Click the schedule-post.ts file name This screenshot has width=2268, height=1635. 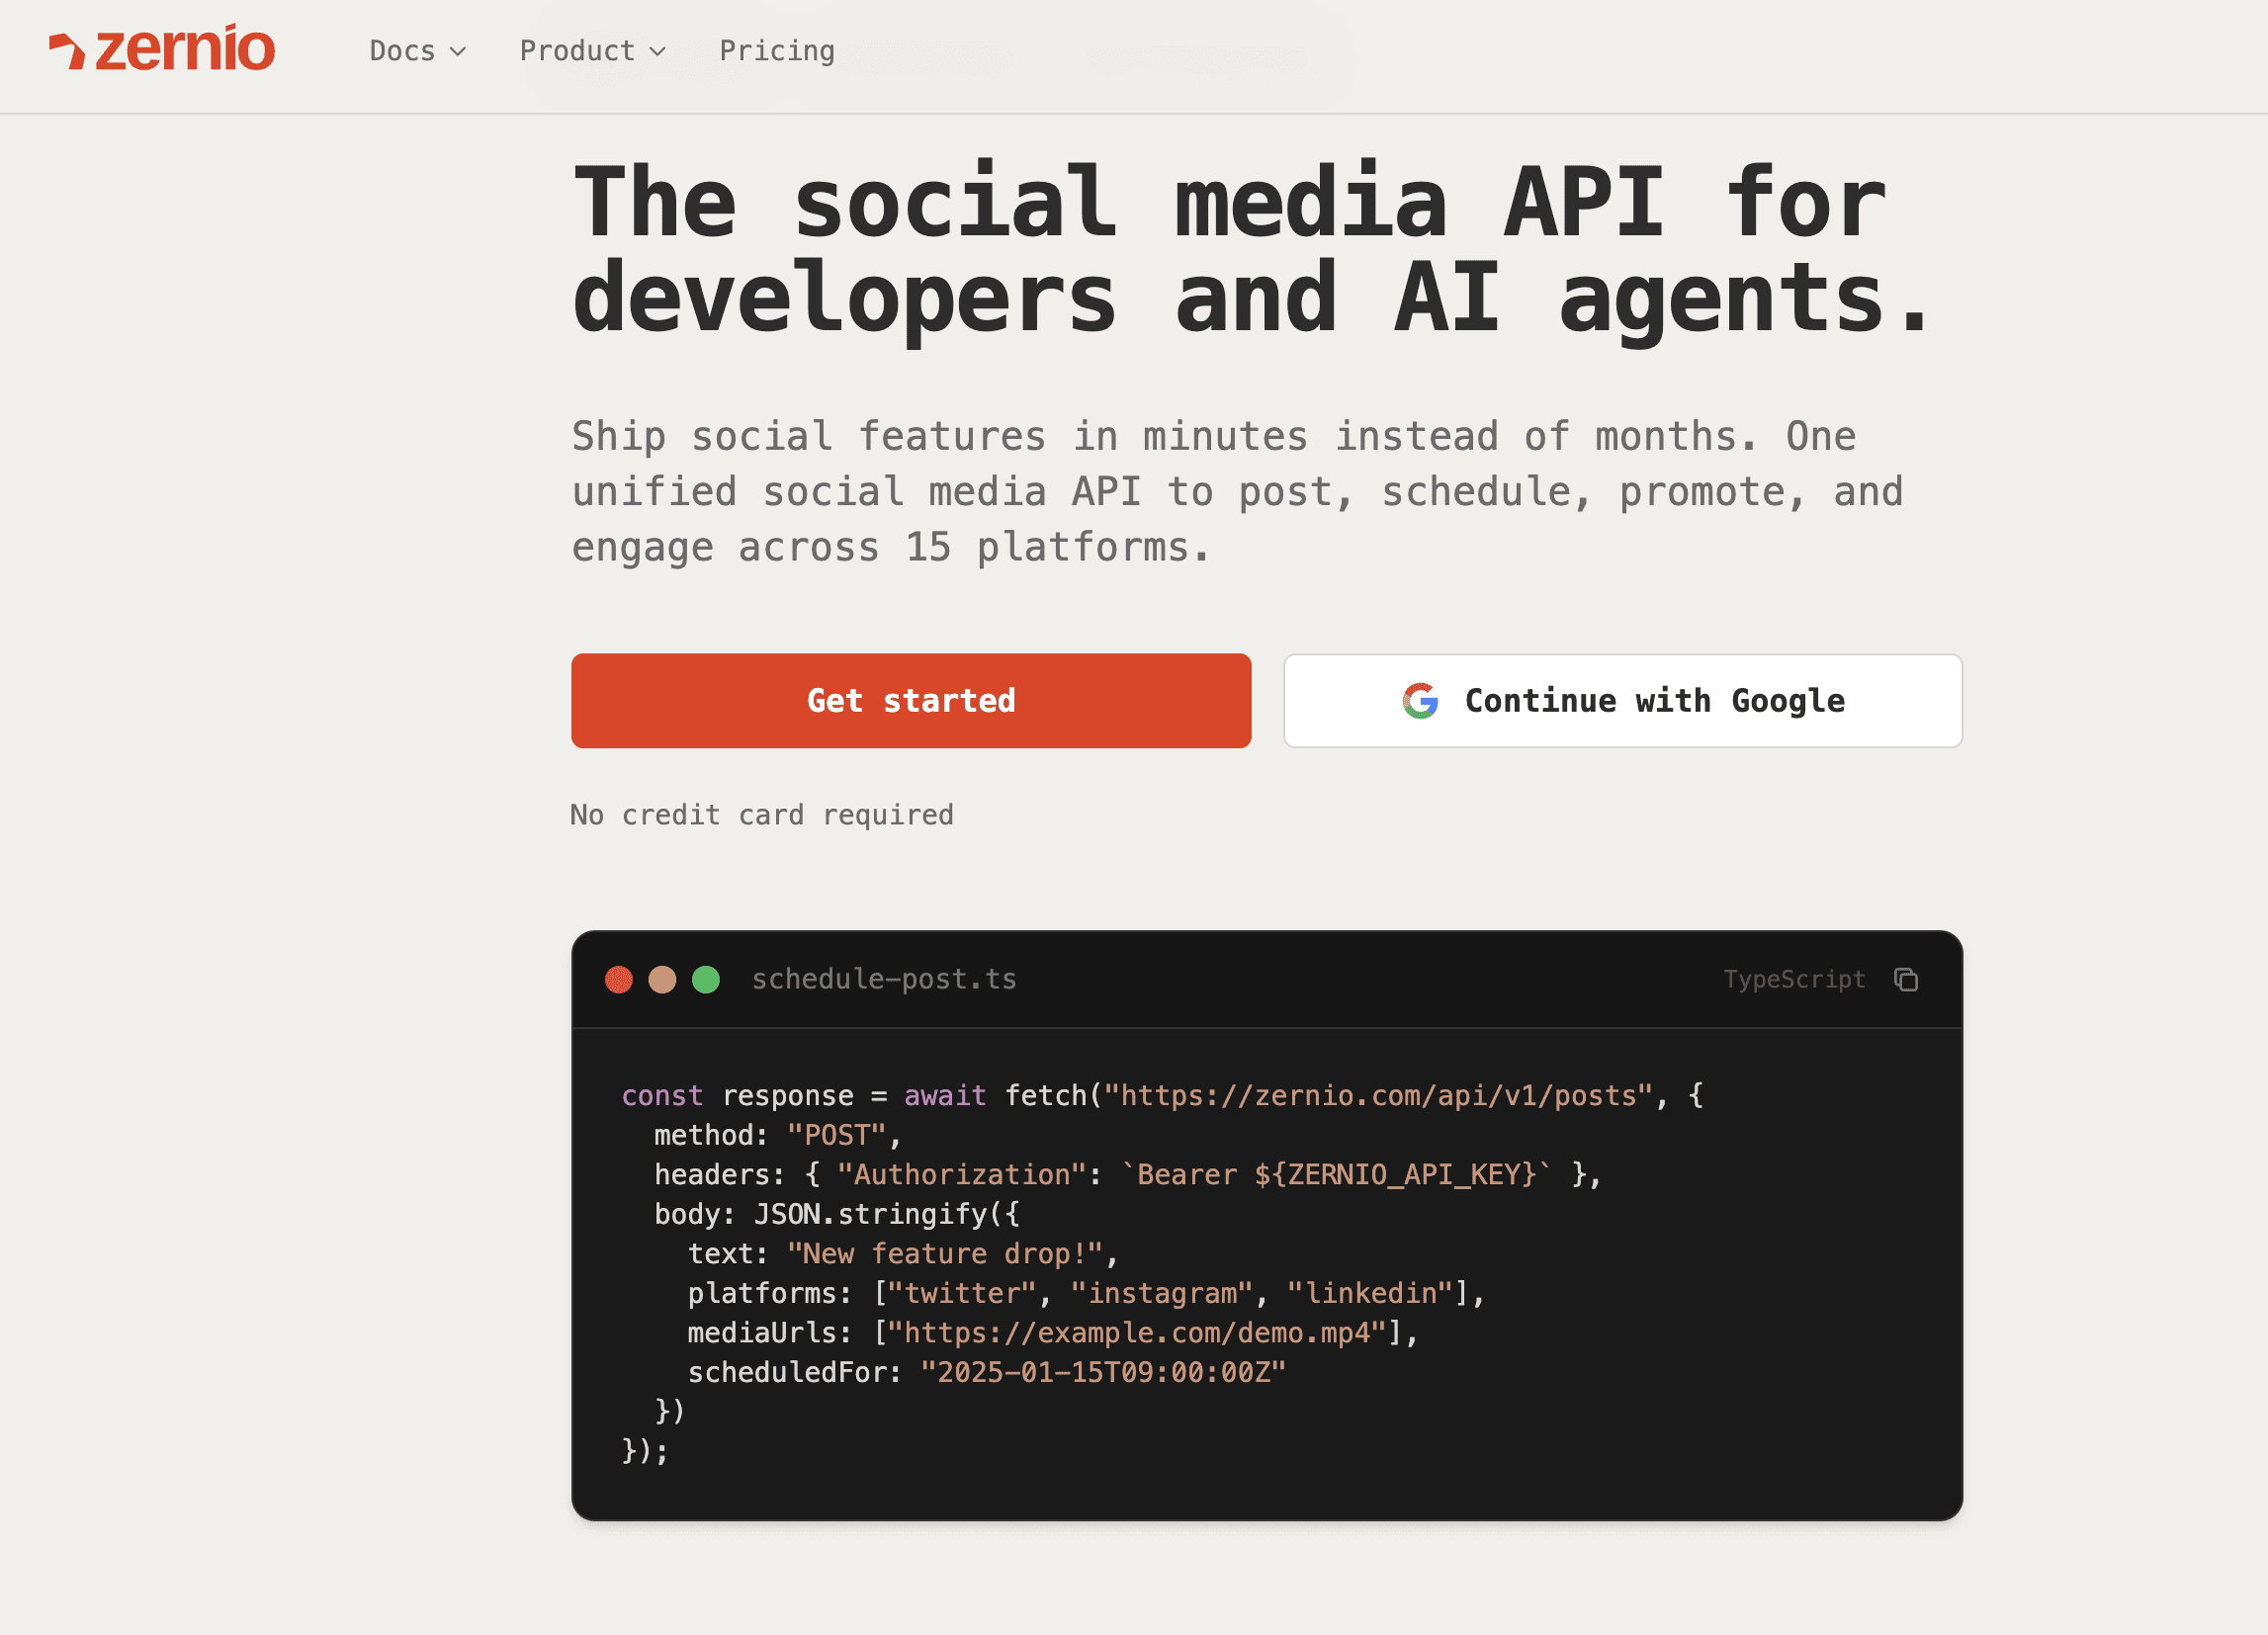(884, 979)
